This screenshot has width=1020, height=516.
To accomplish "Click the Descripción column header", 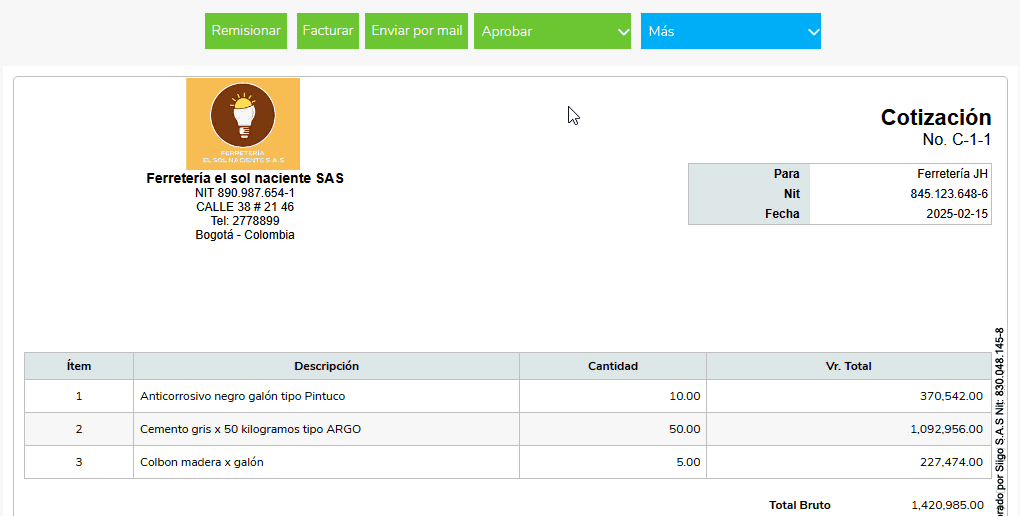I will (x=327, y=366).
